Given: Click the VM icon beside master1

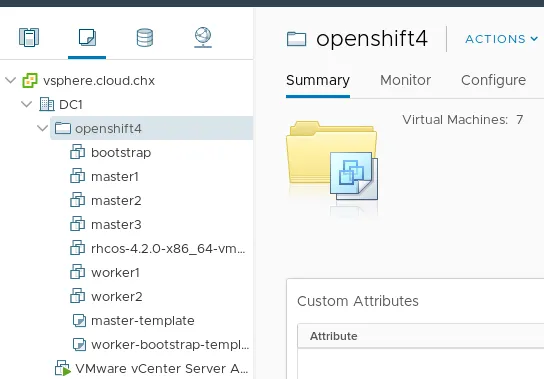Looking at the screenshot, I should (x=77, y=176).
